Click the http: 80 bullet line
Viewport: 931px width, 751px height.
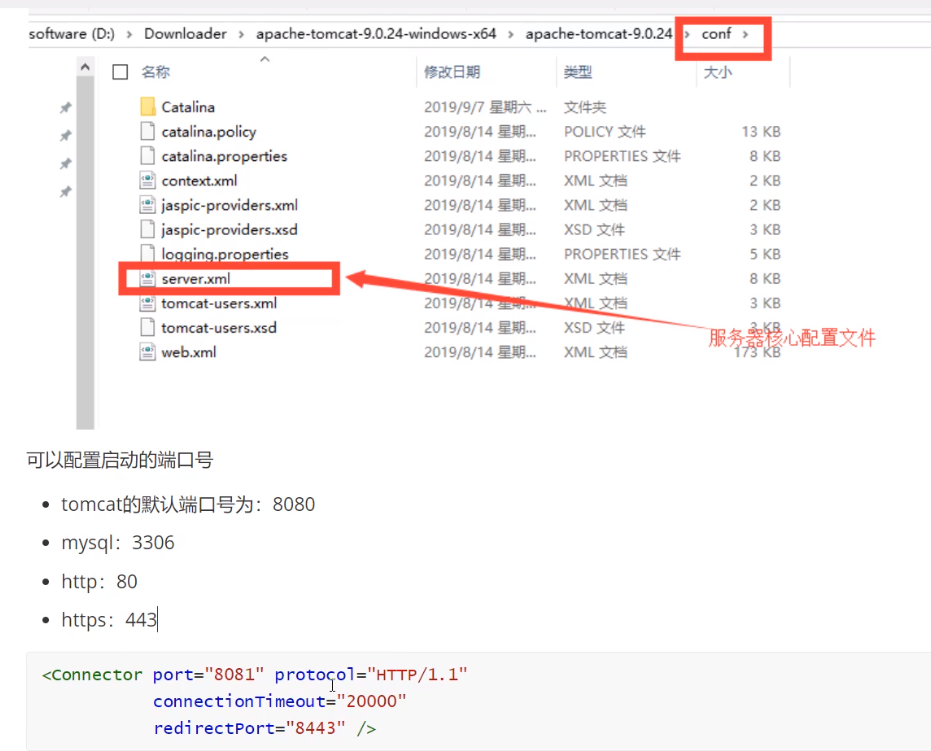(x=99, y=581)
